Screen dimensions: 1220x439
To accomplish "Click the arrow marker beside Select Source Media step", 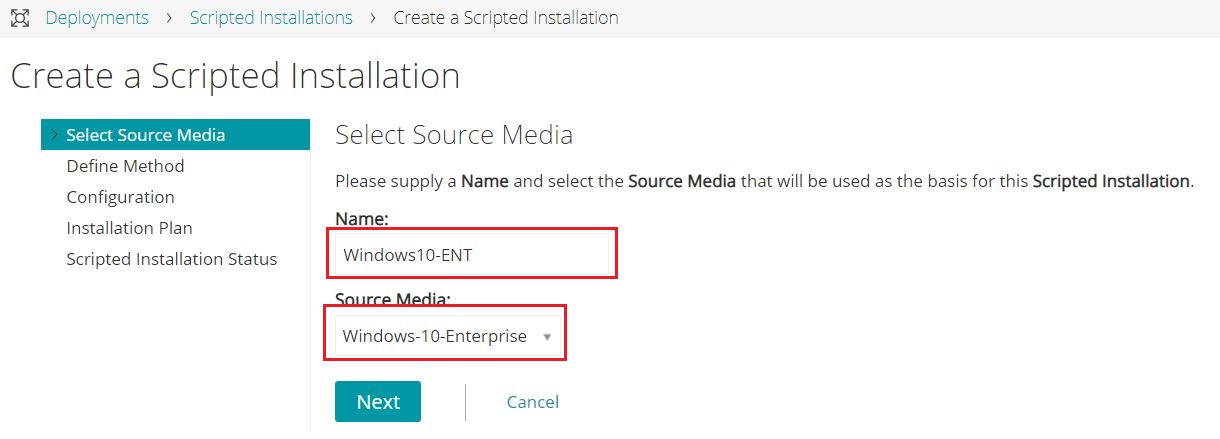I will pyautogui.click(x=53, y=135).
